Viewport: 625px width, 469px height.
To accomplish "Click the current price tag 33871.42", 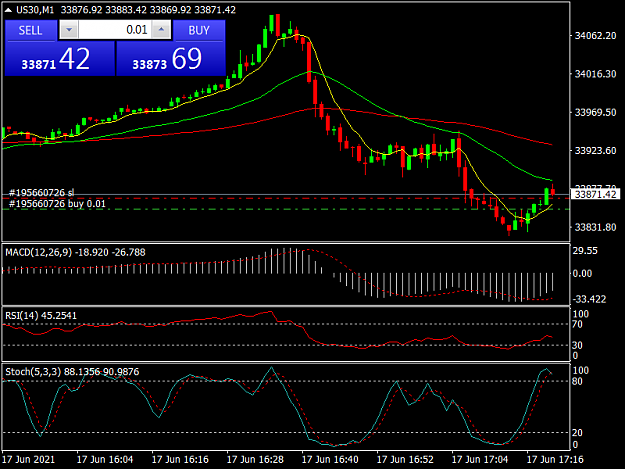I will (x=595, y=194).
